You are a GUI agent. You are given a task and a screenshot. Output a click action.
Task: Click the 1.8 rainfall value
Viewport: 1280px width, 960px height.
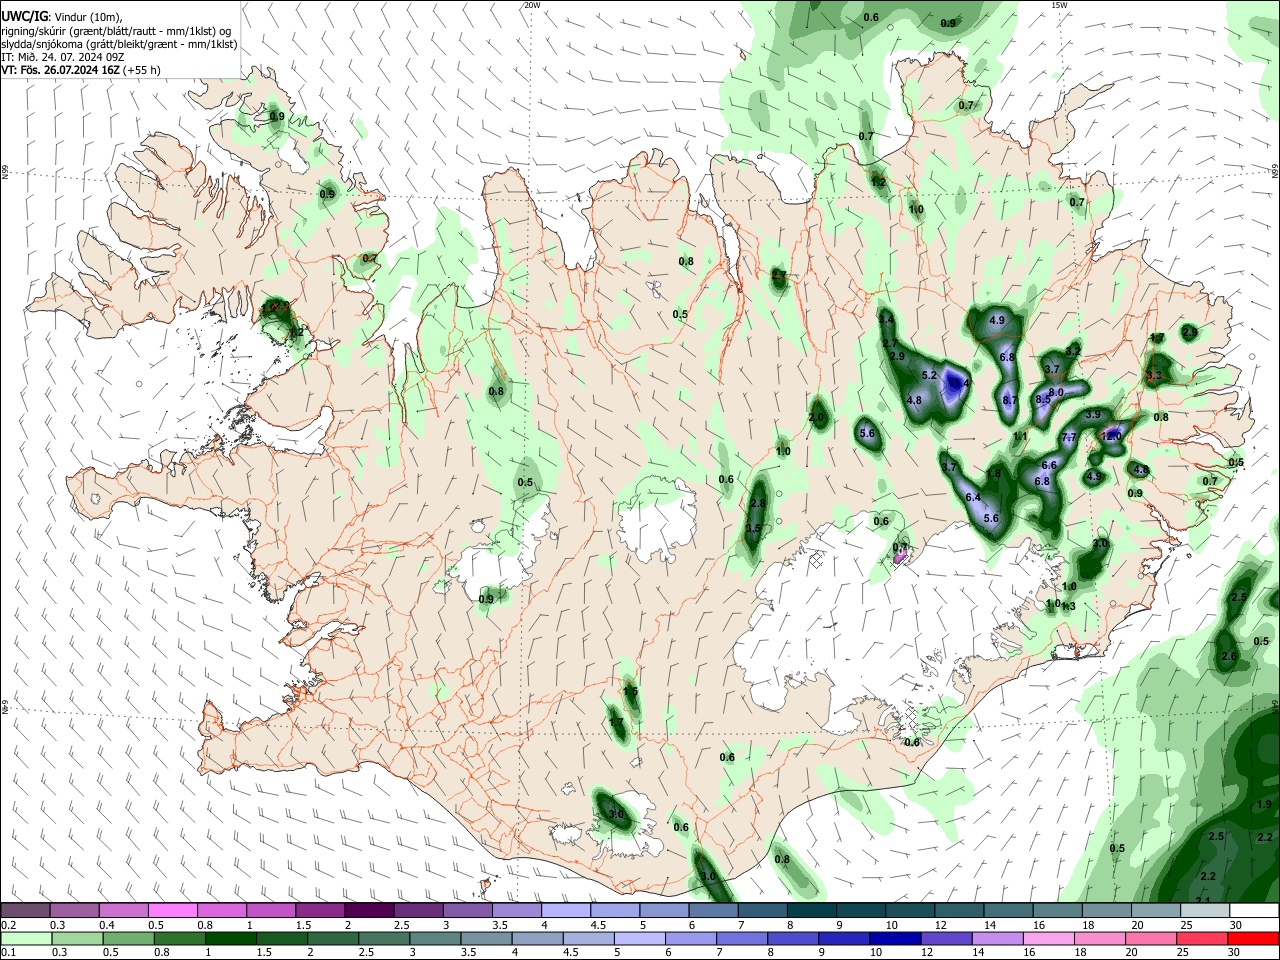point(994,473)
